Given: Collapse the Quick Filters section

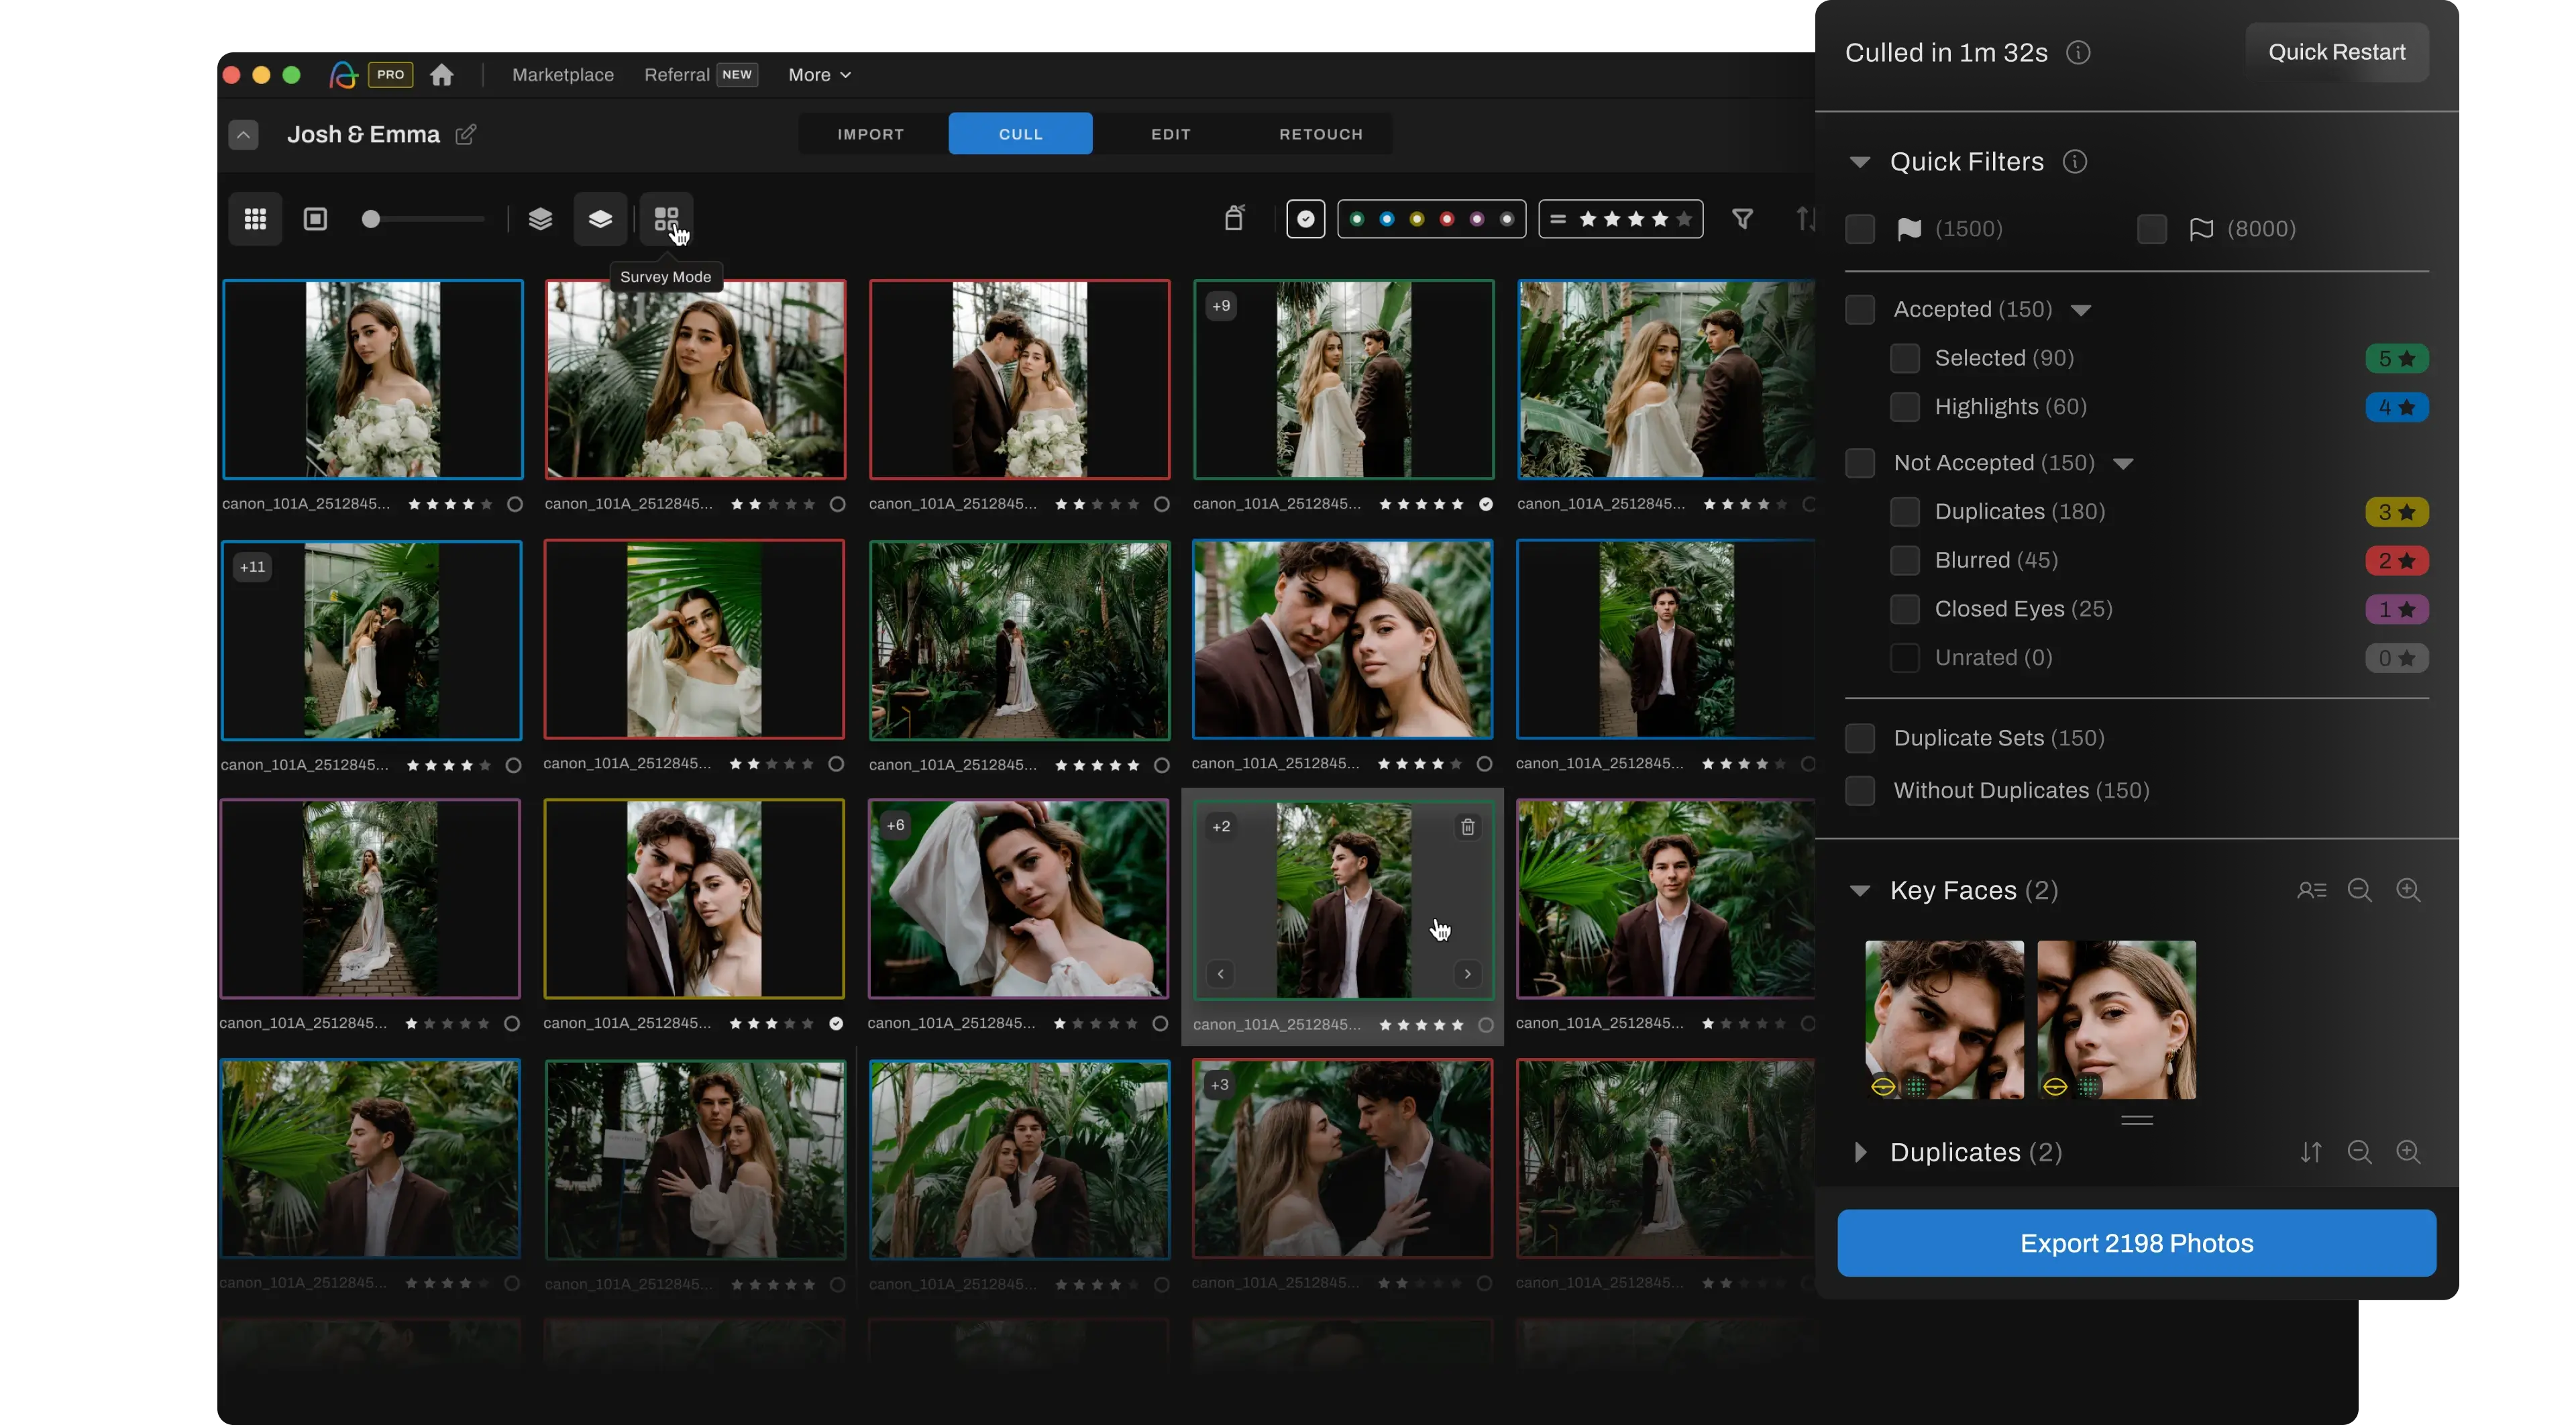Looking at the screenshot, I should click(x=1859, y=161).
